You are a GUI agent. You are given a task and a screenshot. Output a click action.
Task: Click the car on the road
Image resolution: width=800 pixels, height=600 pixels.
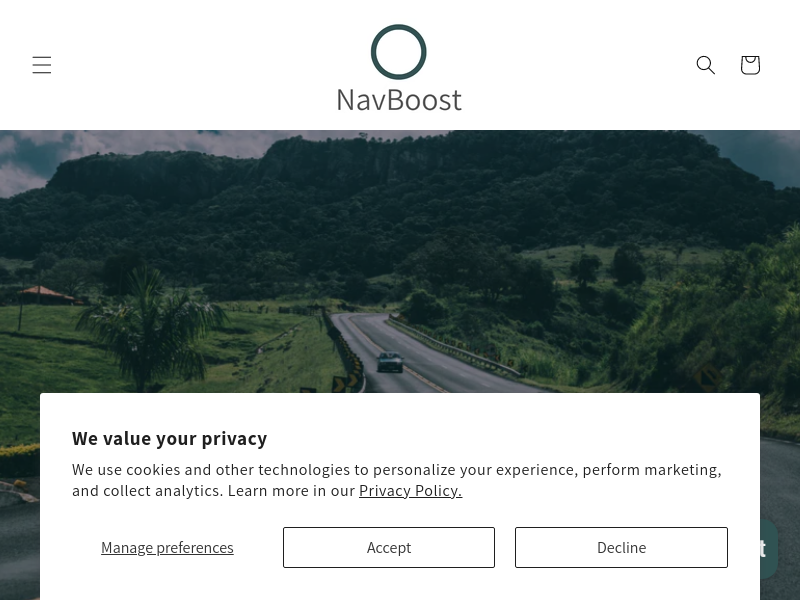pyautogui.click(x=390, y=362)
